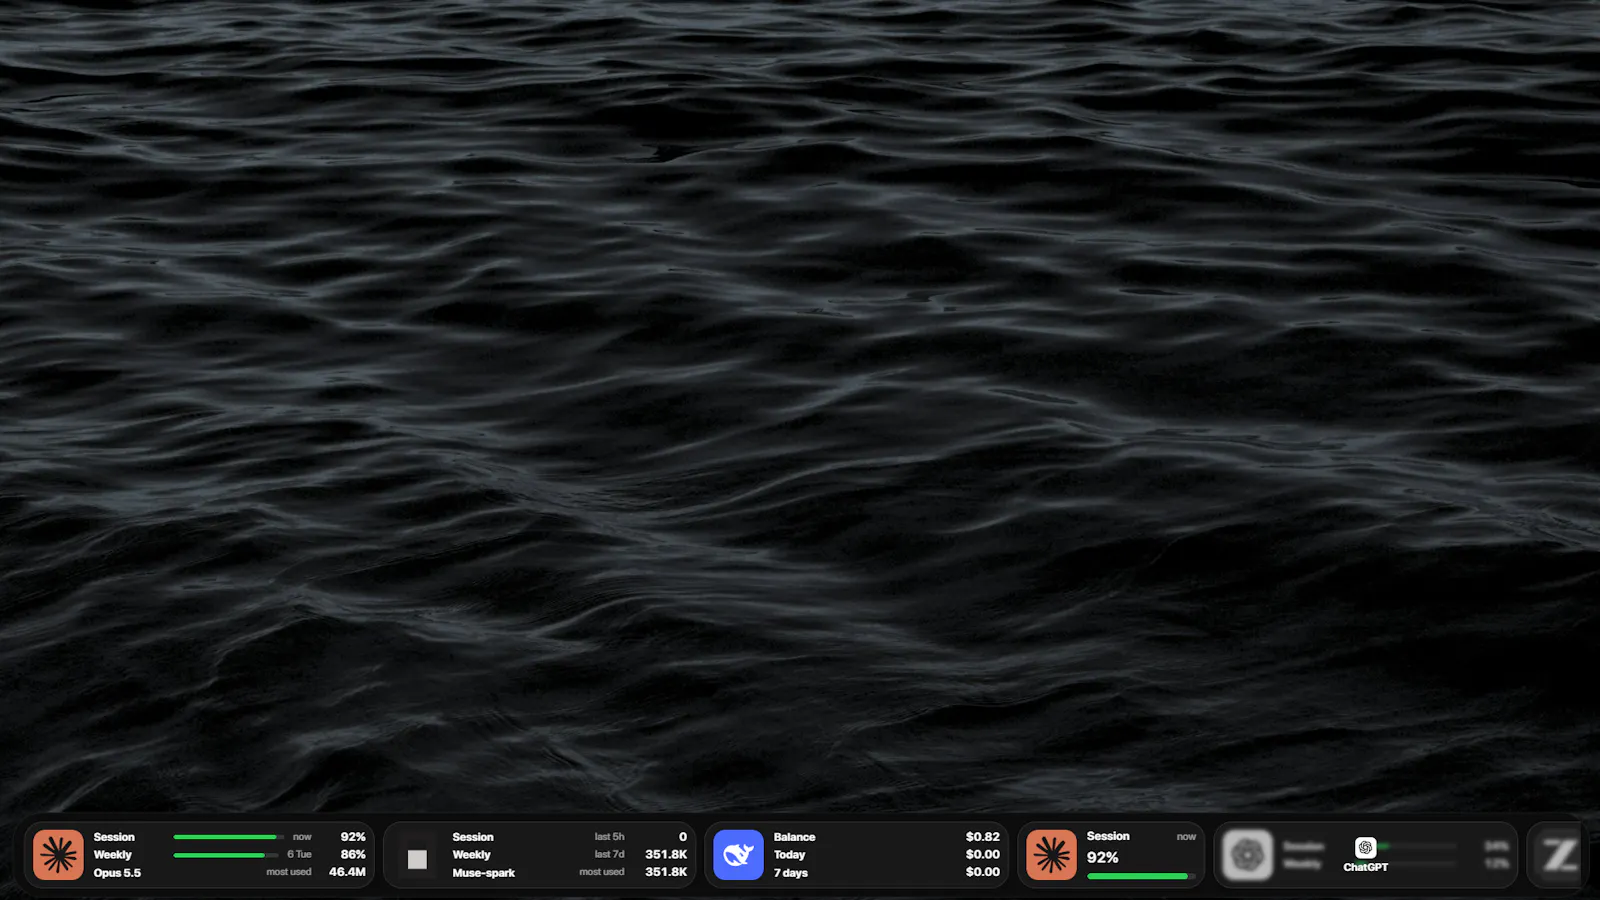Click the 'last 7d' label

click(x=609, y=854)
